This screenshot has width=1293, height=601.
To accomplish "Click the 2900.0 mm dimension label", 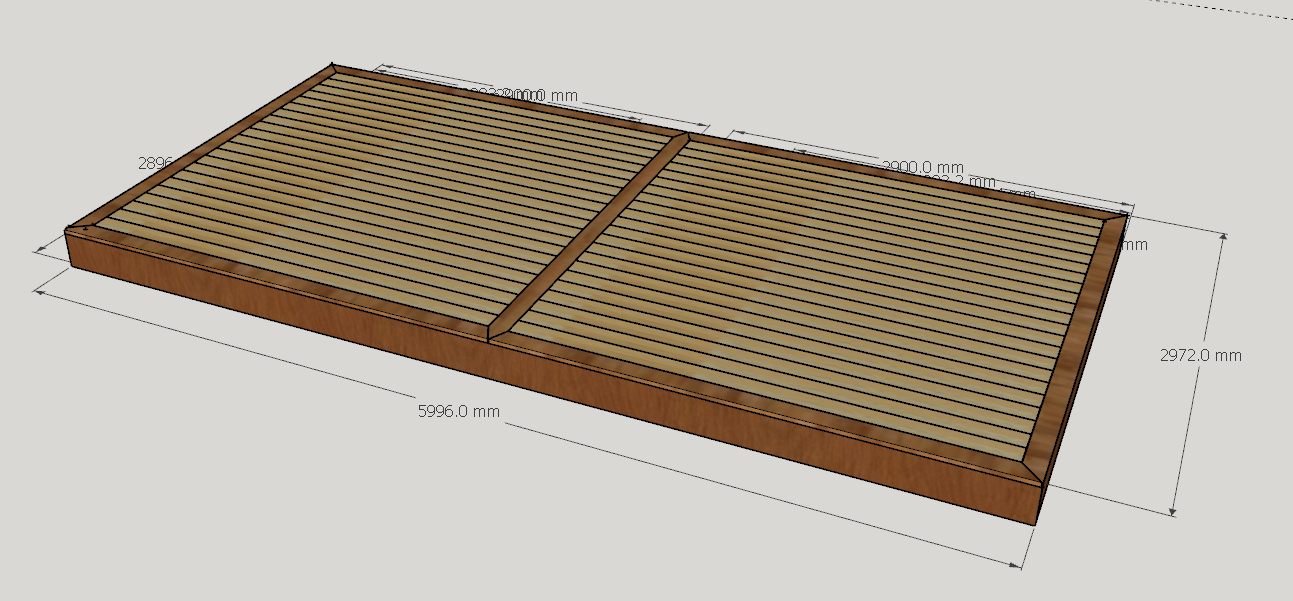I will click(x=923, y=166).
